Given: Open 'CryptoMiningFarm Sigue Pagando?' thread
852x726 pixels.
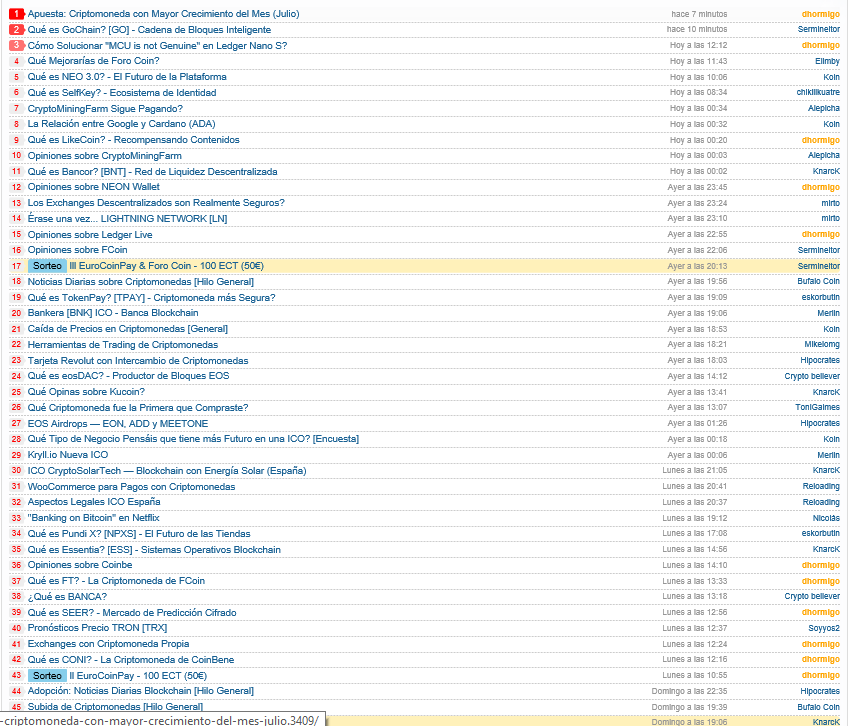Looking at the screenshot, I should pos(105,108).
